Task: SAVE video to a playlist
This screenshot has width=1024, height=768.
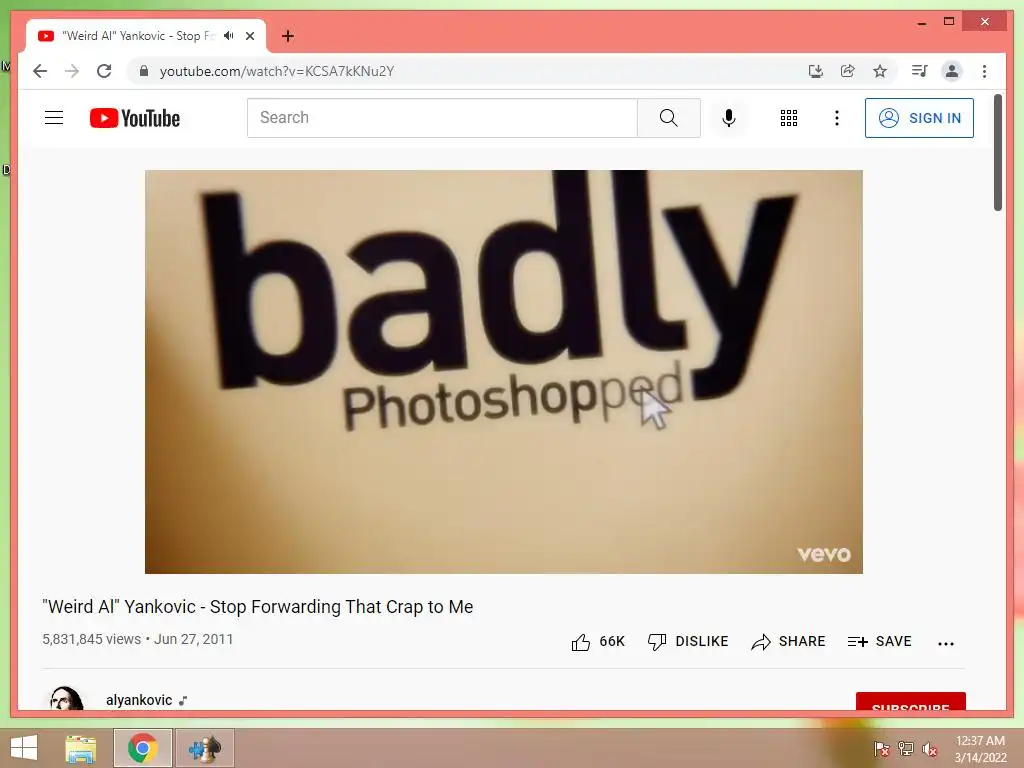Action: [879, 642]
